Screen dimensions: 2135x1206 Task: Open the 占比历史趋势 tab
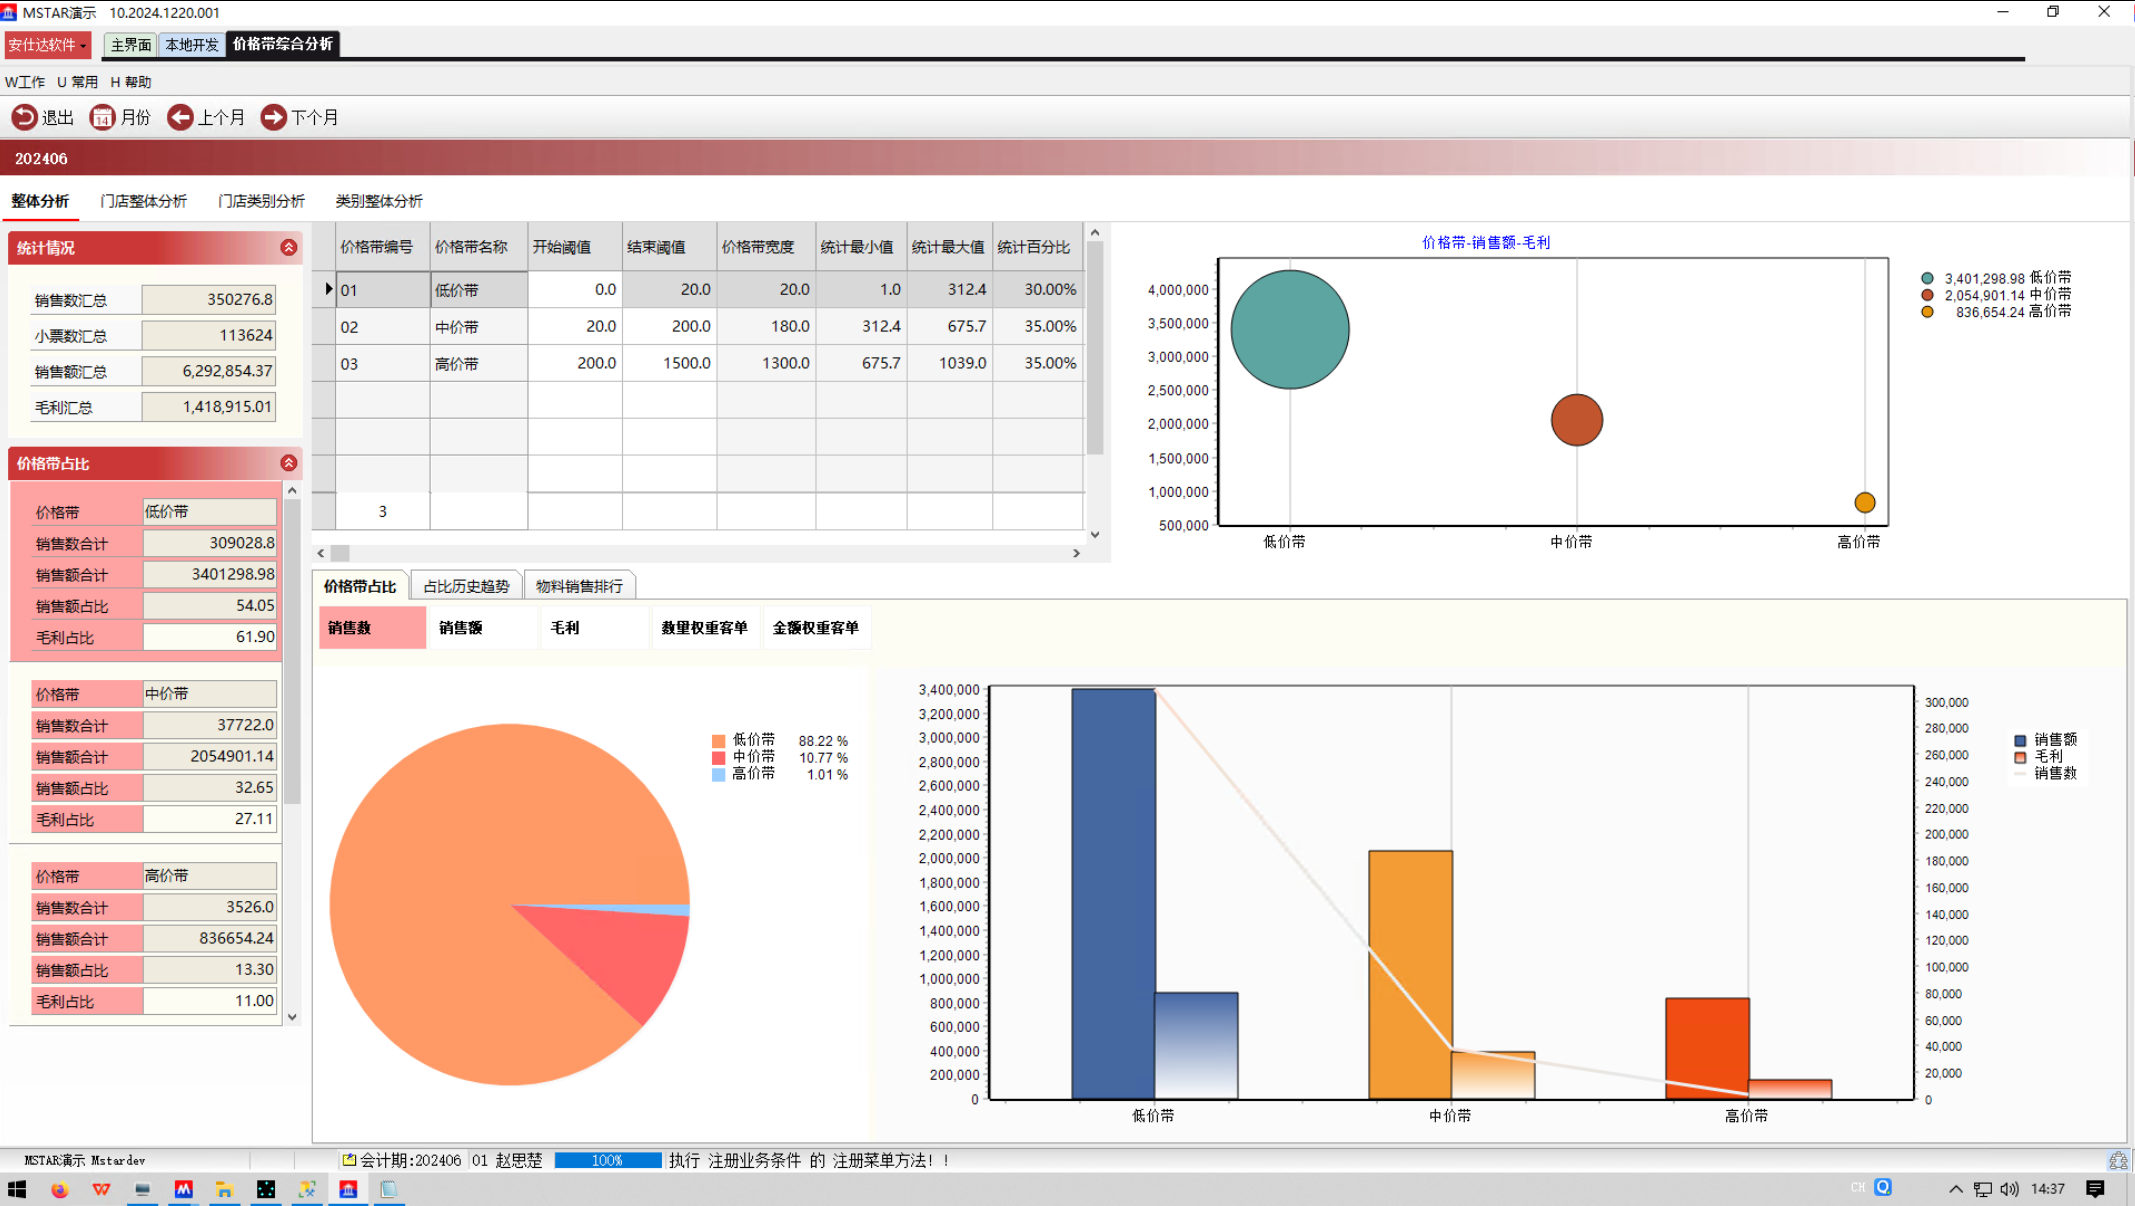click(x=466, y=586)
